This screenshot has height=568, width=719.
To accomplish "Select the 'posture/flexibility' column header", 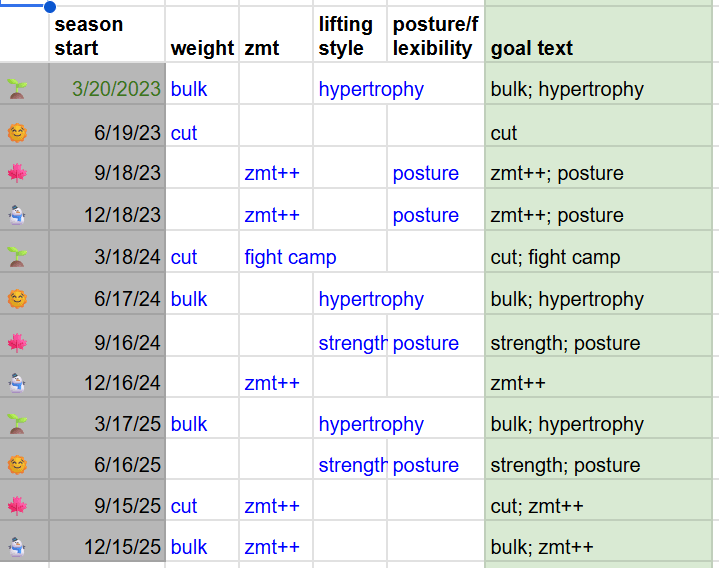I will point(436,34).
